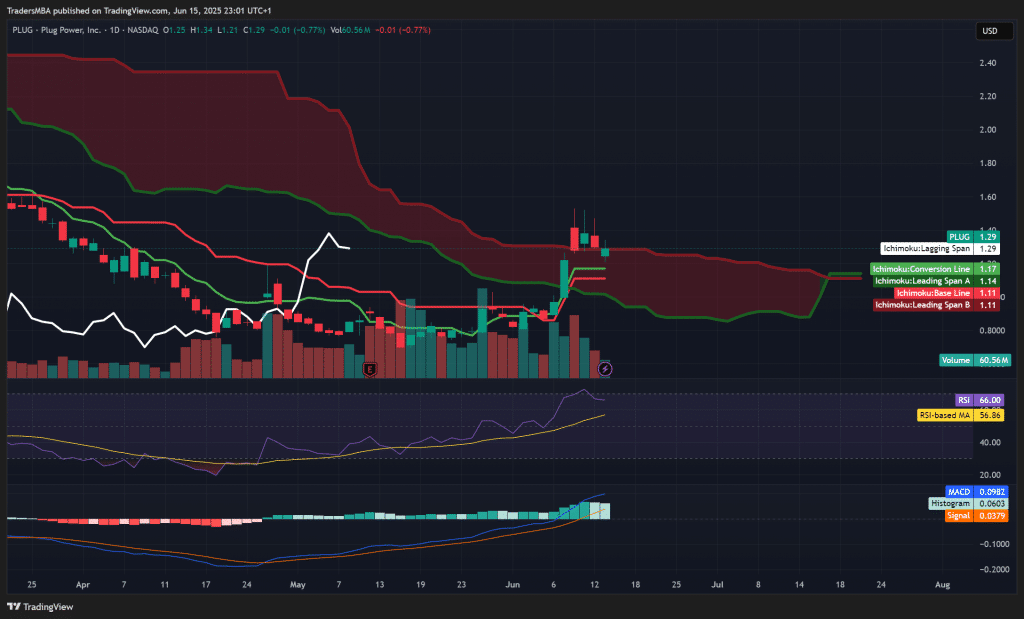This screenshot has width=1024, height=619.
Task: Open the USD currency selector
Action: [x=989, y=31]
